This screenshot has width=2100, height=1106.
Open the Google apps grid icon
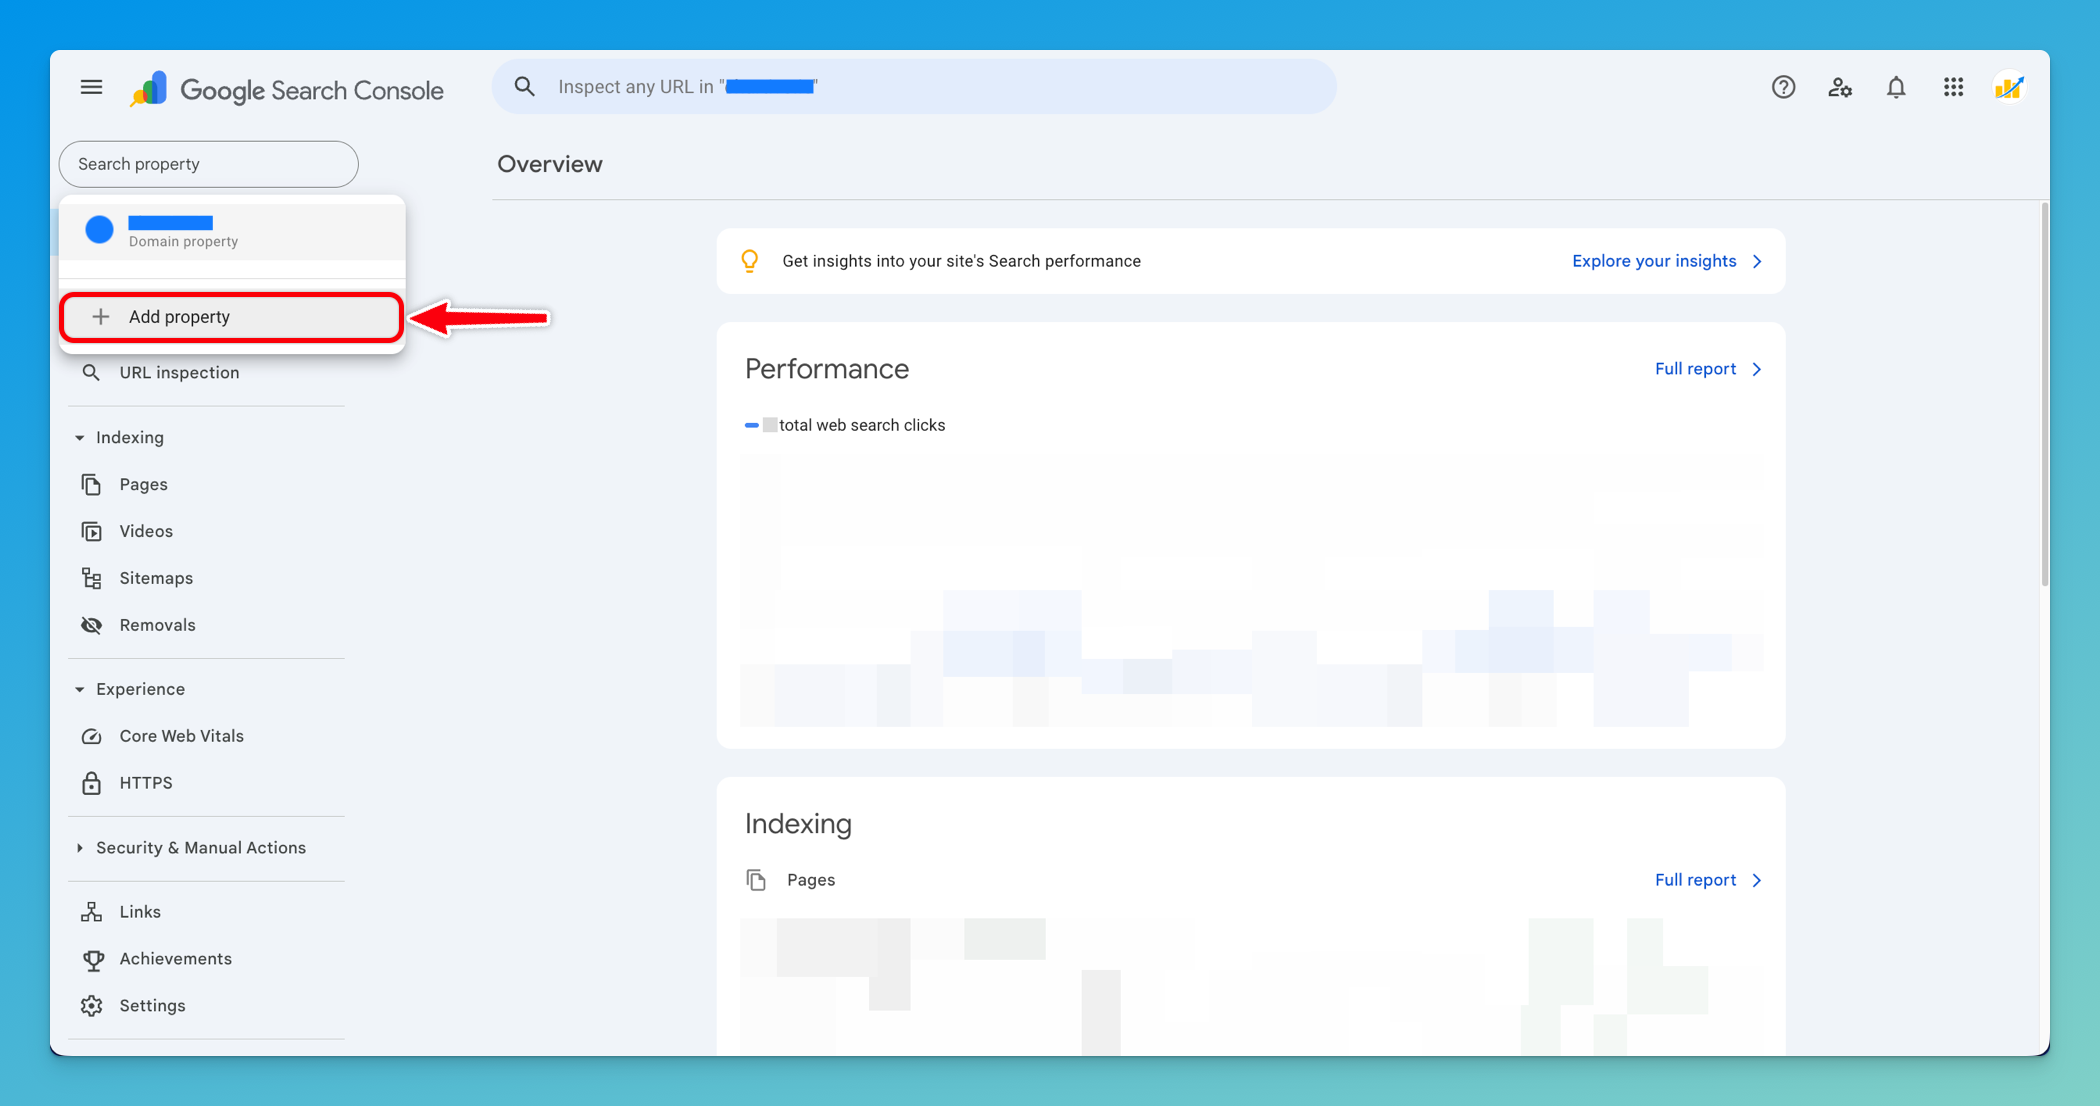tap(1953, 88)
